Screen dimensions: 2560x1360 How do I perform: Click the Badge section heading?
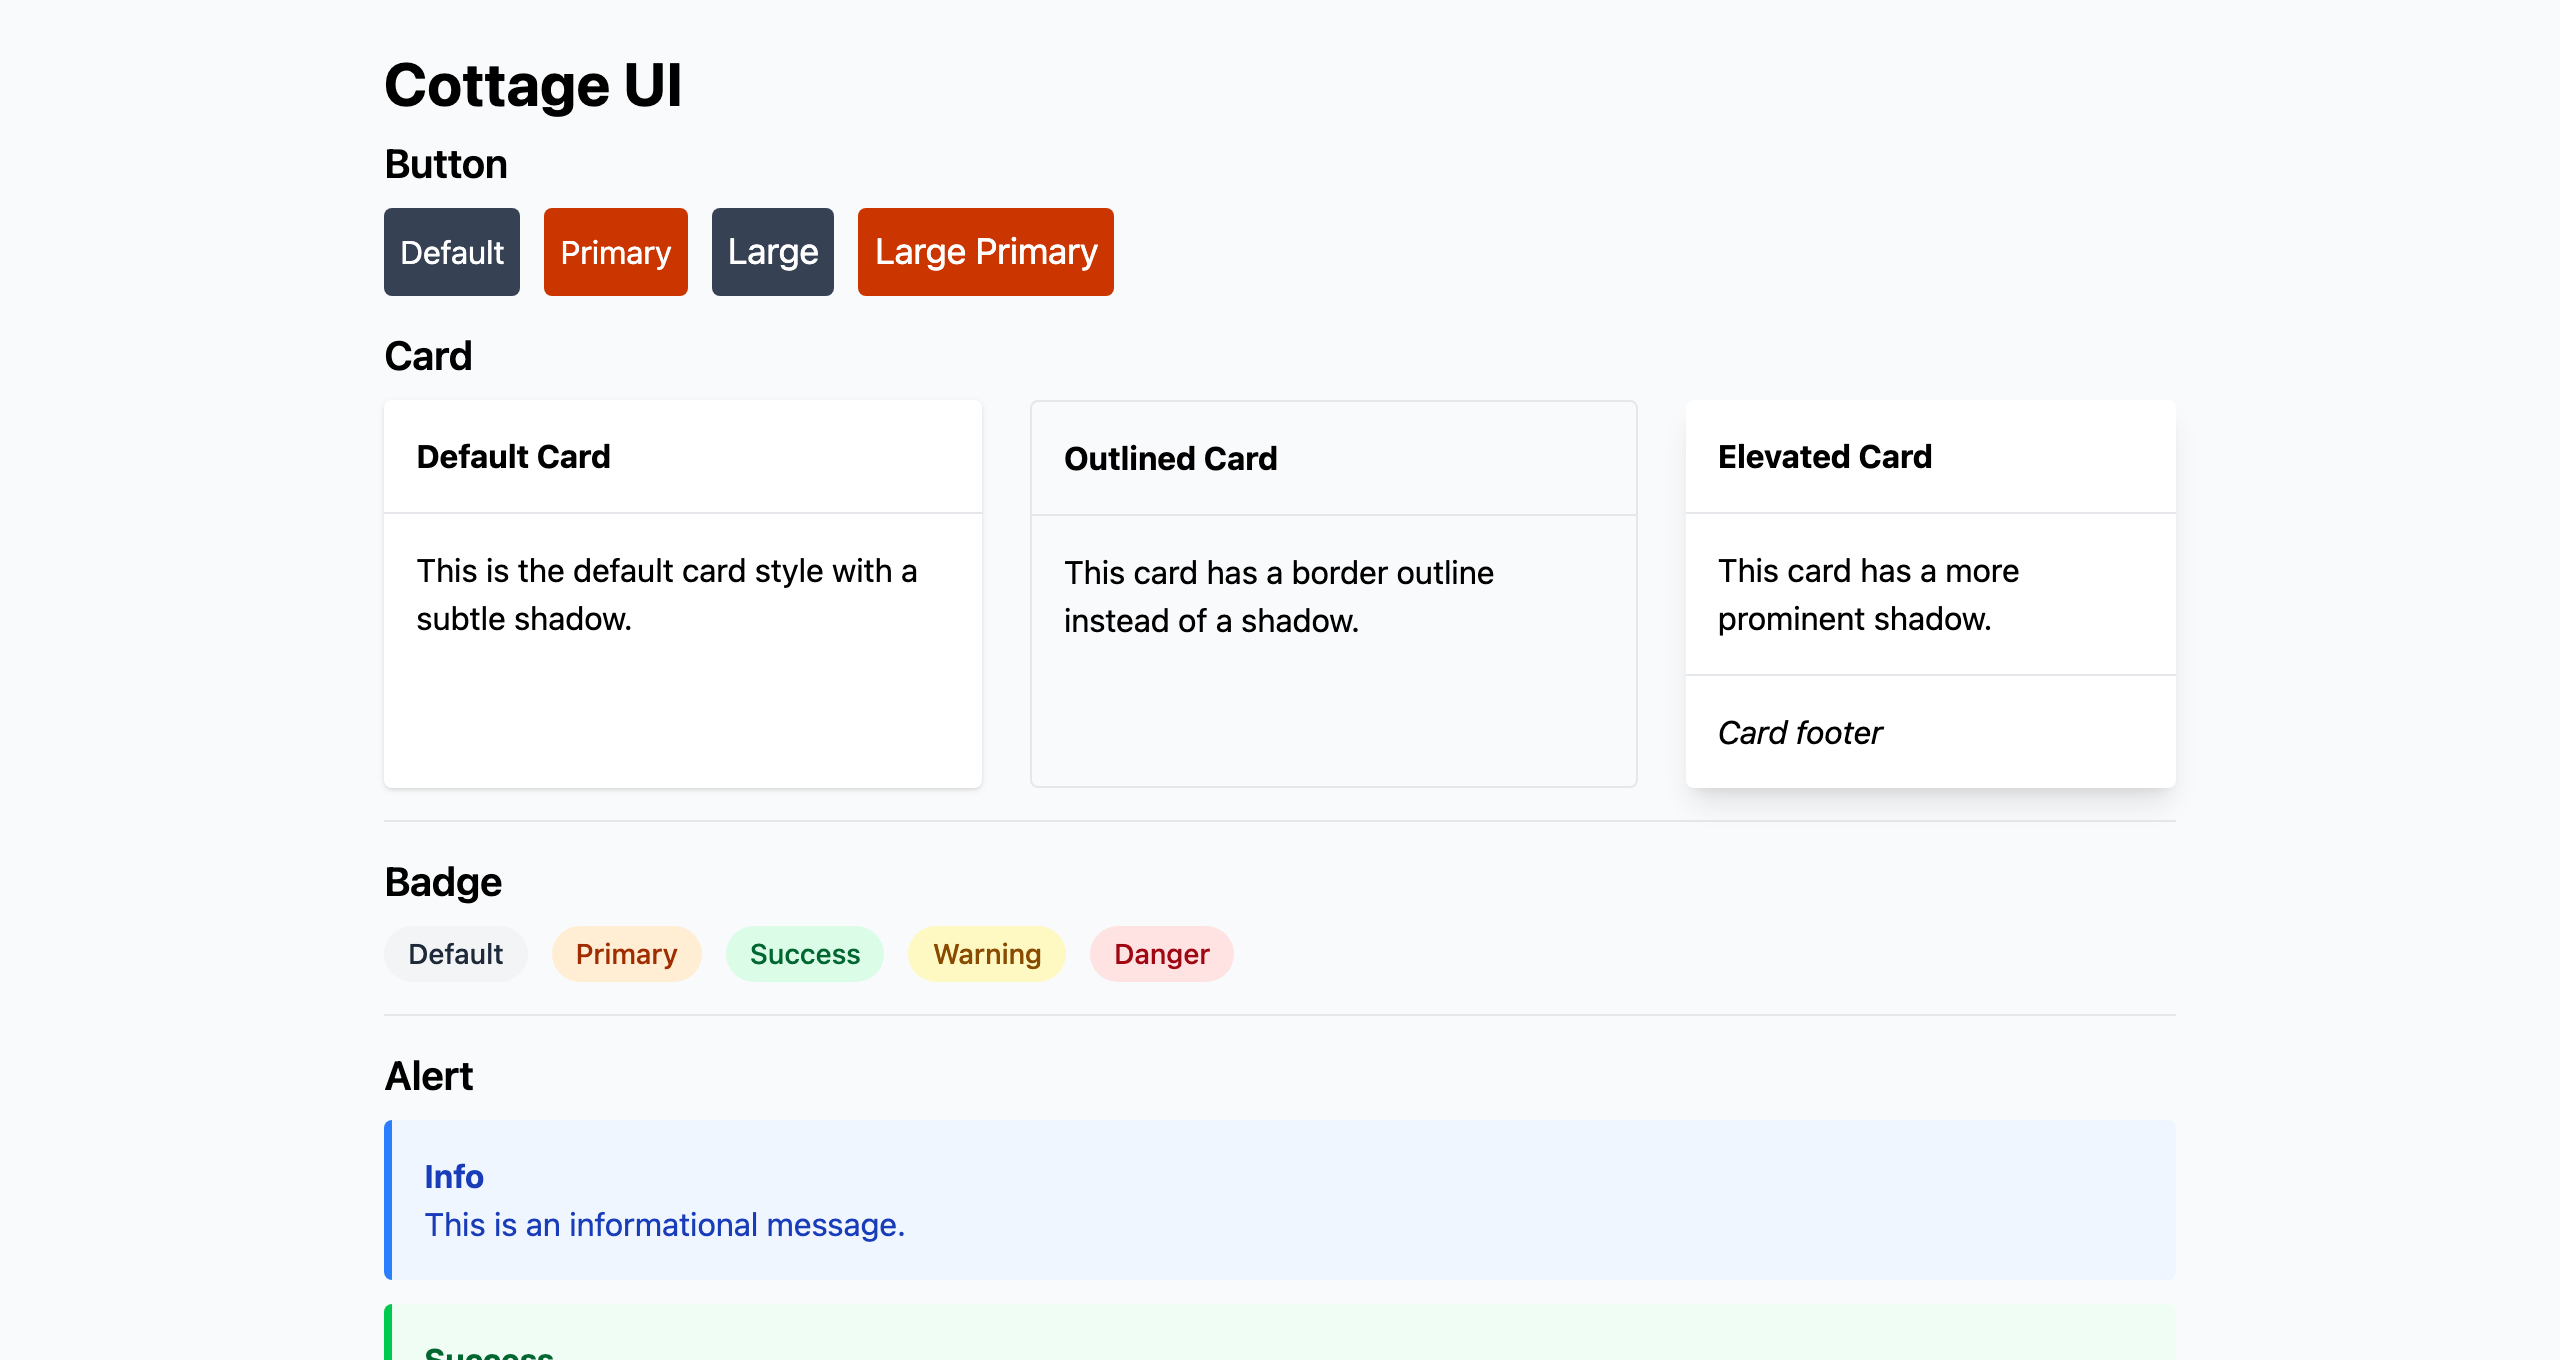[443, 881]
